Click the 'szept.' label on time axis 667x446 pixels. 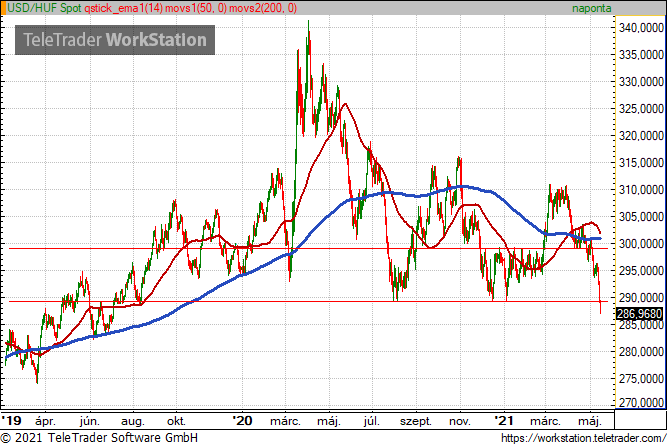coord(416,422)
